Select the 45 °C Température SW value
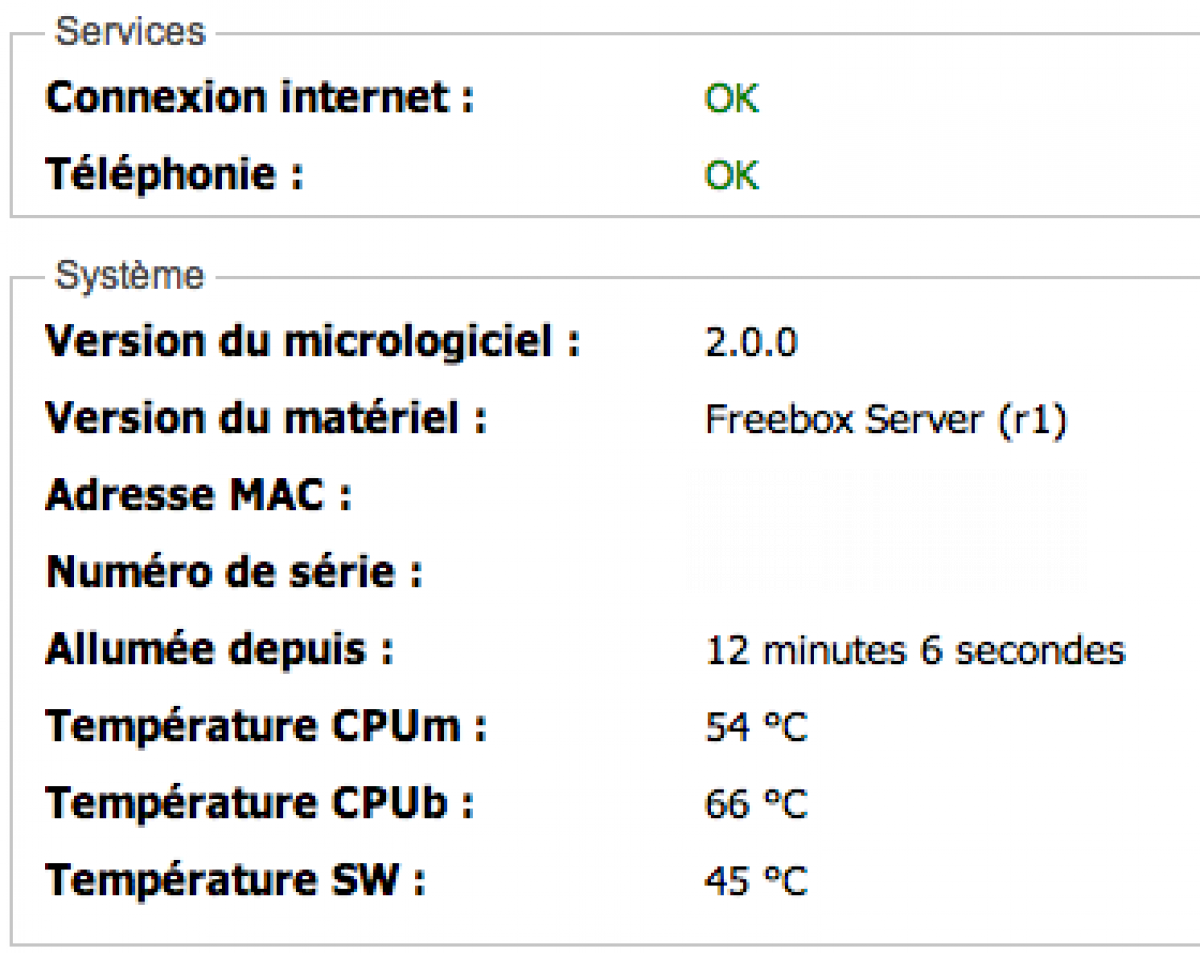 click(x=756, y=882)
